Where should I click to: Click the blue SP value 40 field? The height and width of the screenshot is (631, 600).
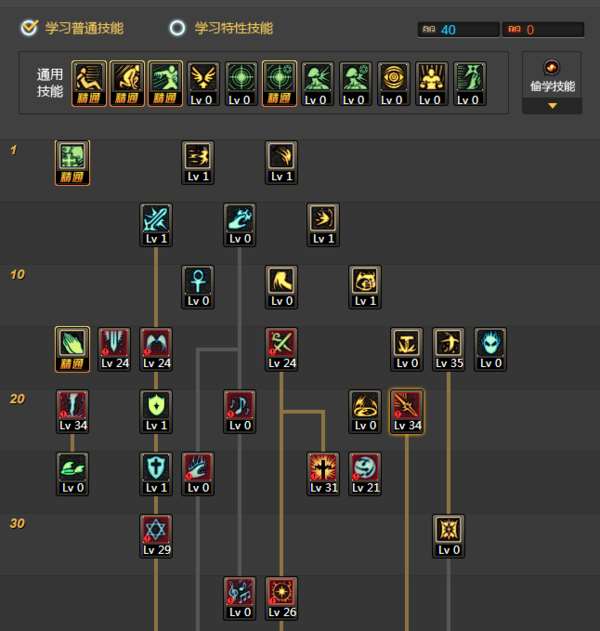458,29
